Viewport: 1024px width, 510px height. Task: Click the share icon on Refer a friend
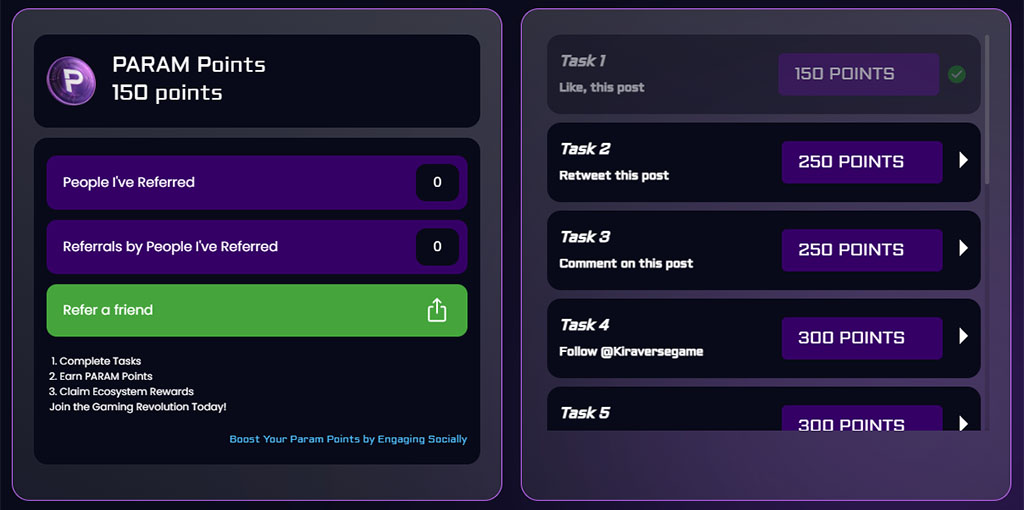point(437,310)
